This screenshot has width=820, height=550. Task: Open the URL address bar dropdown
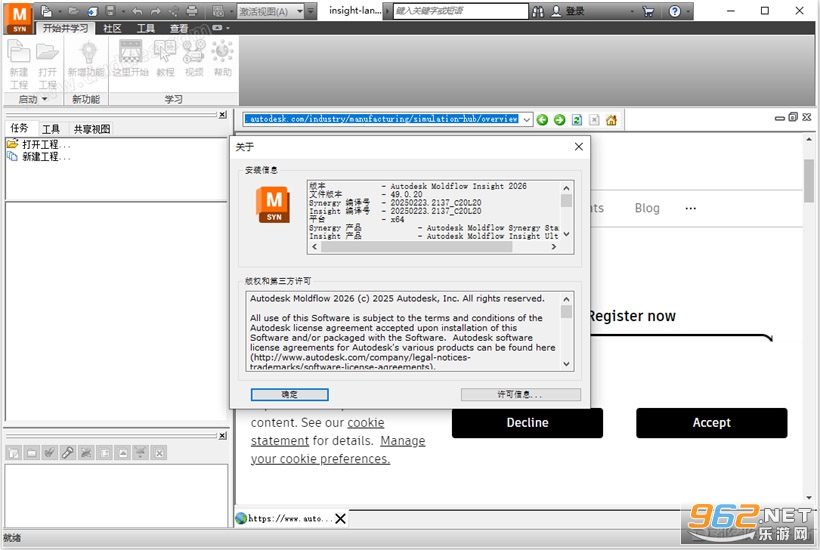[x=527, y=120]
